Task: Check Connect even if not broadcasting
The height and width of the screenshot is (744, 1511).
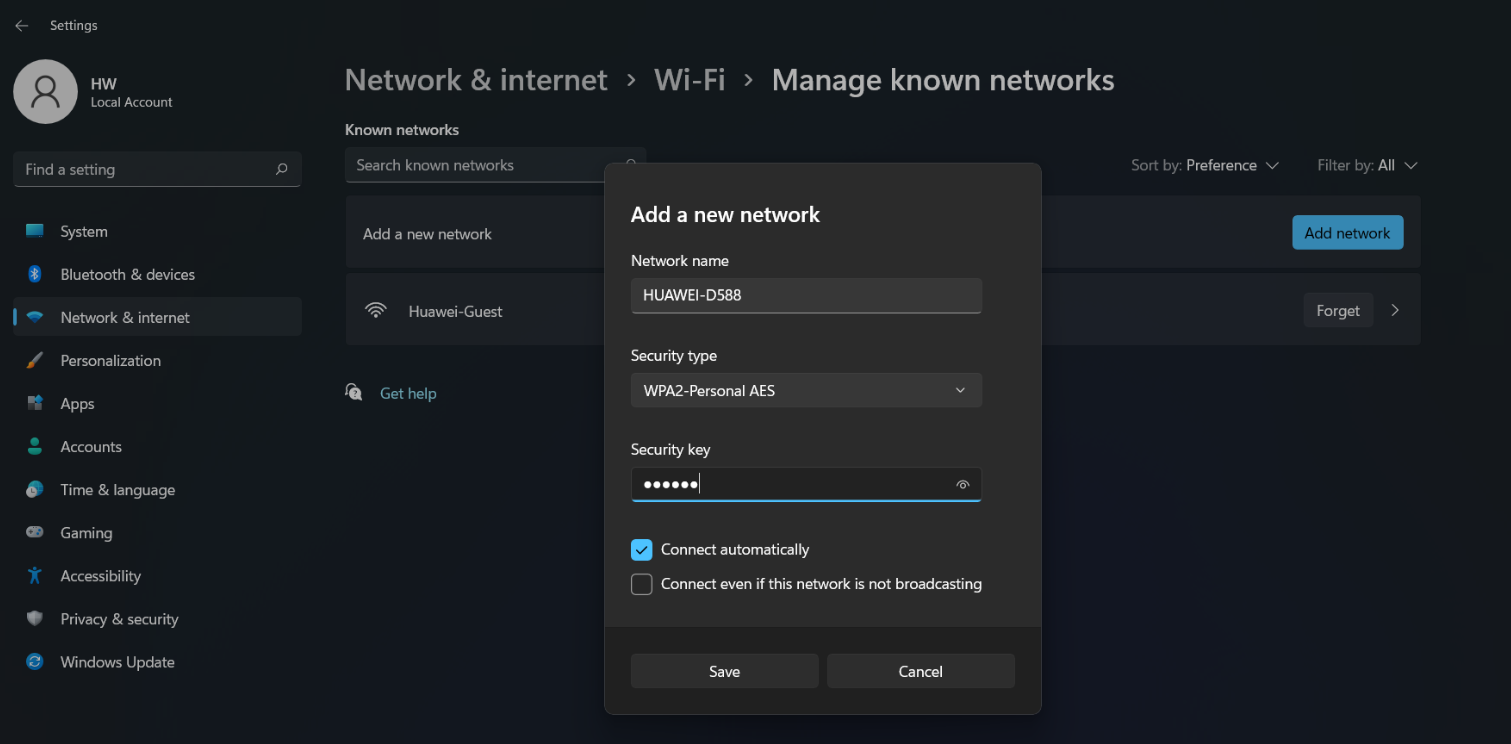Action: tap(642, 584)
